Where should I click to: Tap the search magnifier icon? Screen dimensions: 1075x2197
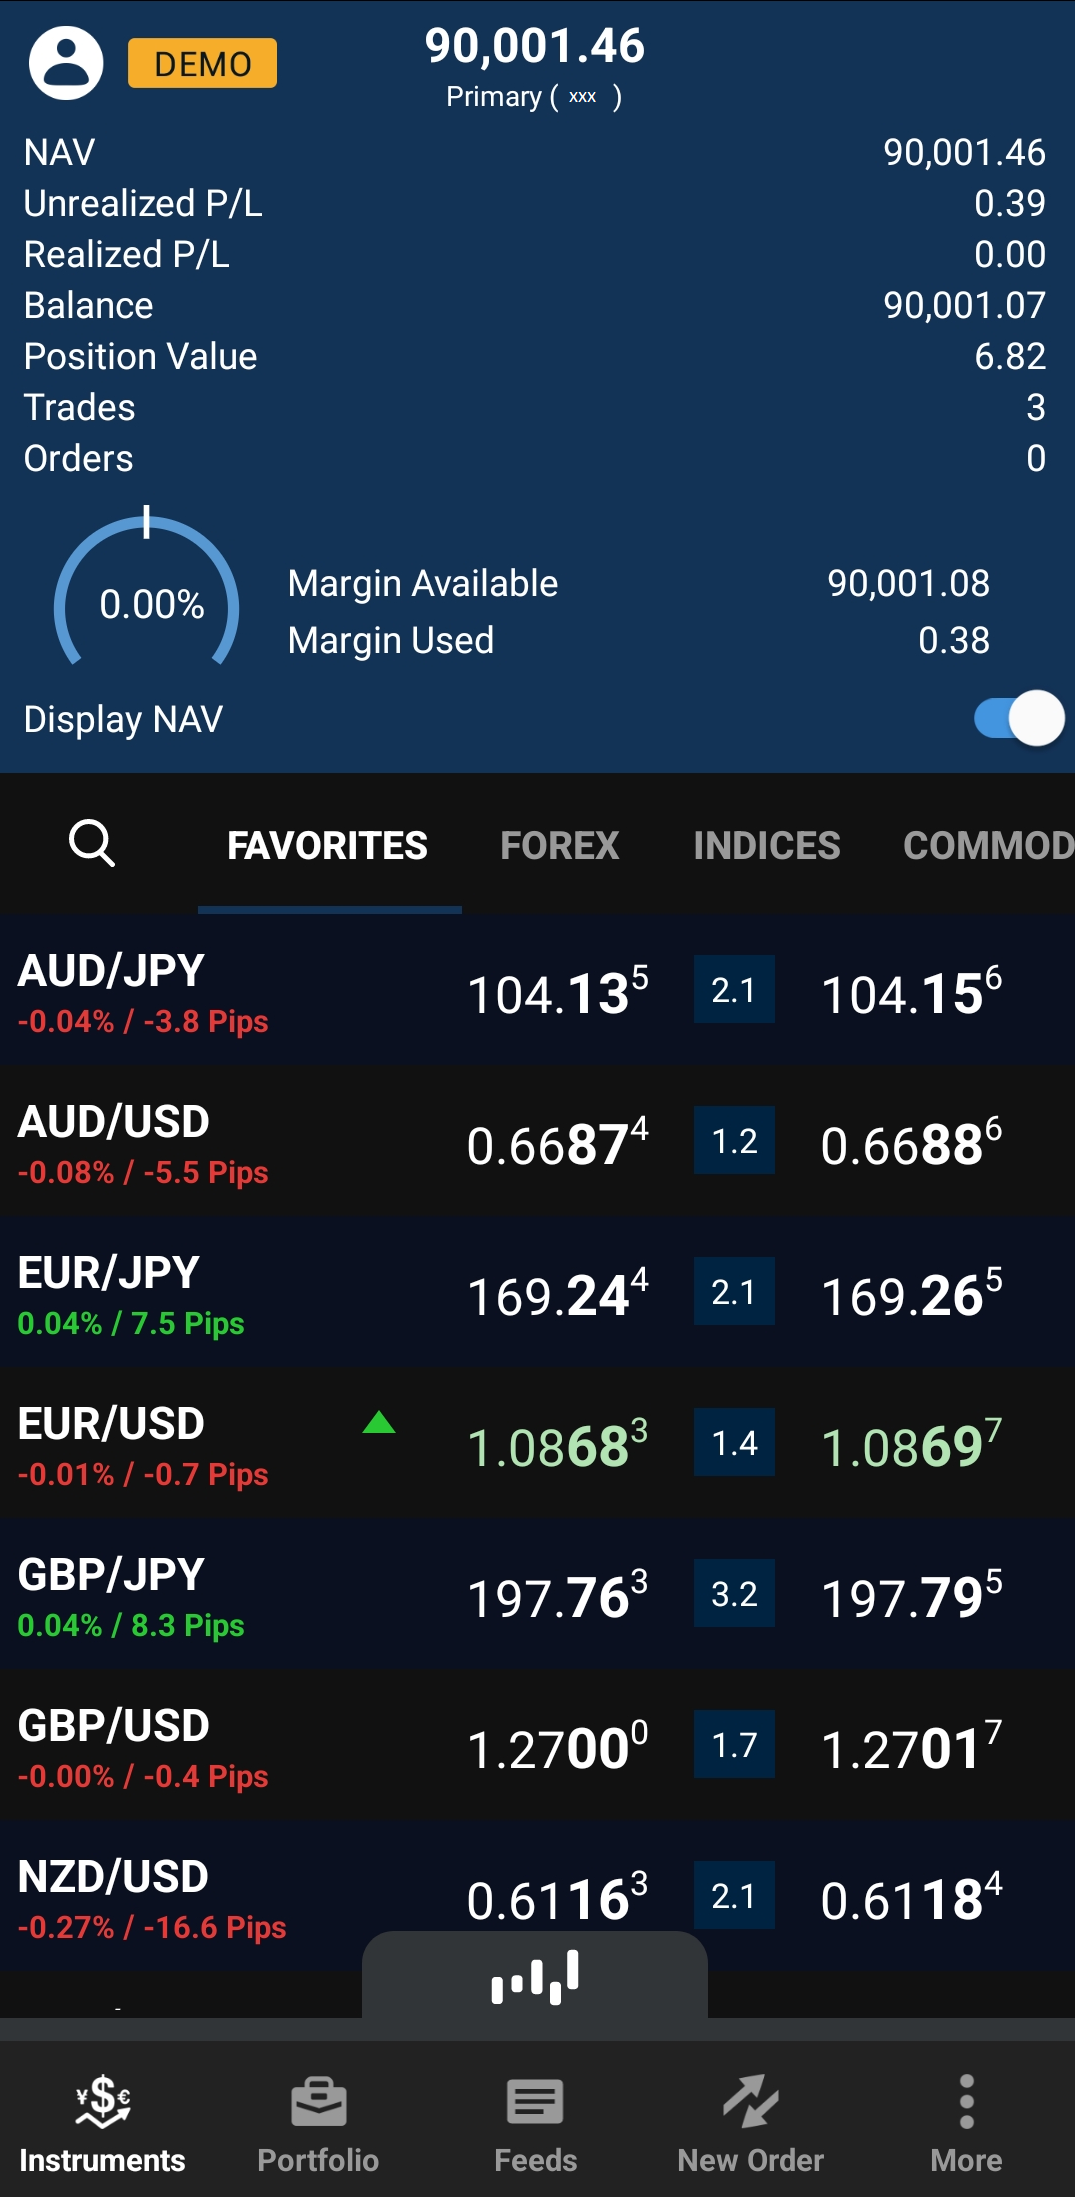pos(91,843)
